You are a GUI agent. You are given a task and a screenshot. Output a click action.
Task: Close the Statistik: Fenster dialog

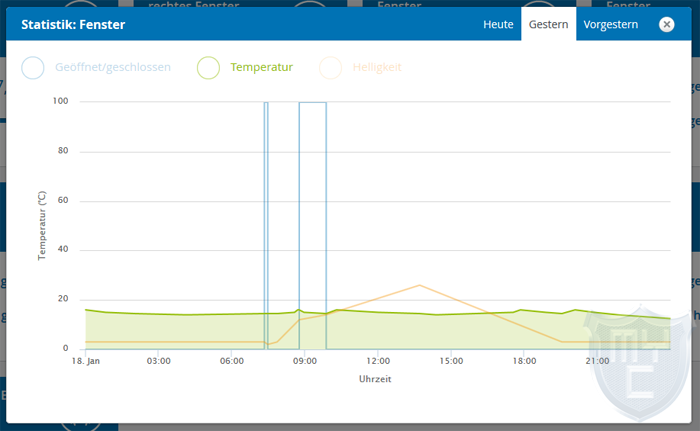pos(667,24)
